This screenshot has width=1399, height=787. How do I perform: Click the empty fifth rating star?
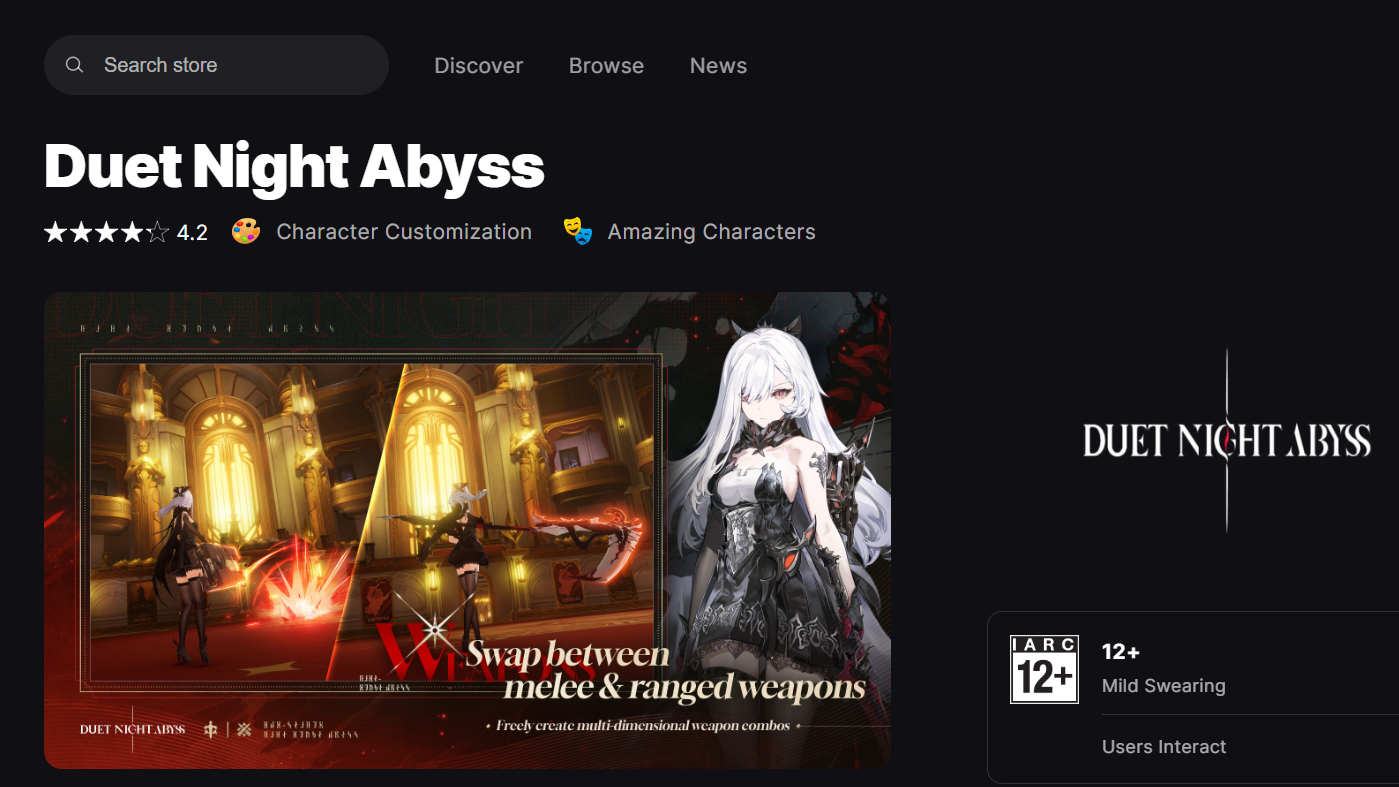[x=158, y=233]
